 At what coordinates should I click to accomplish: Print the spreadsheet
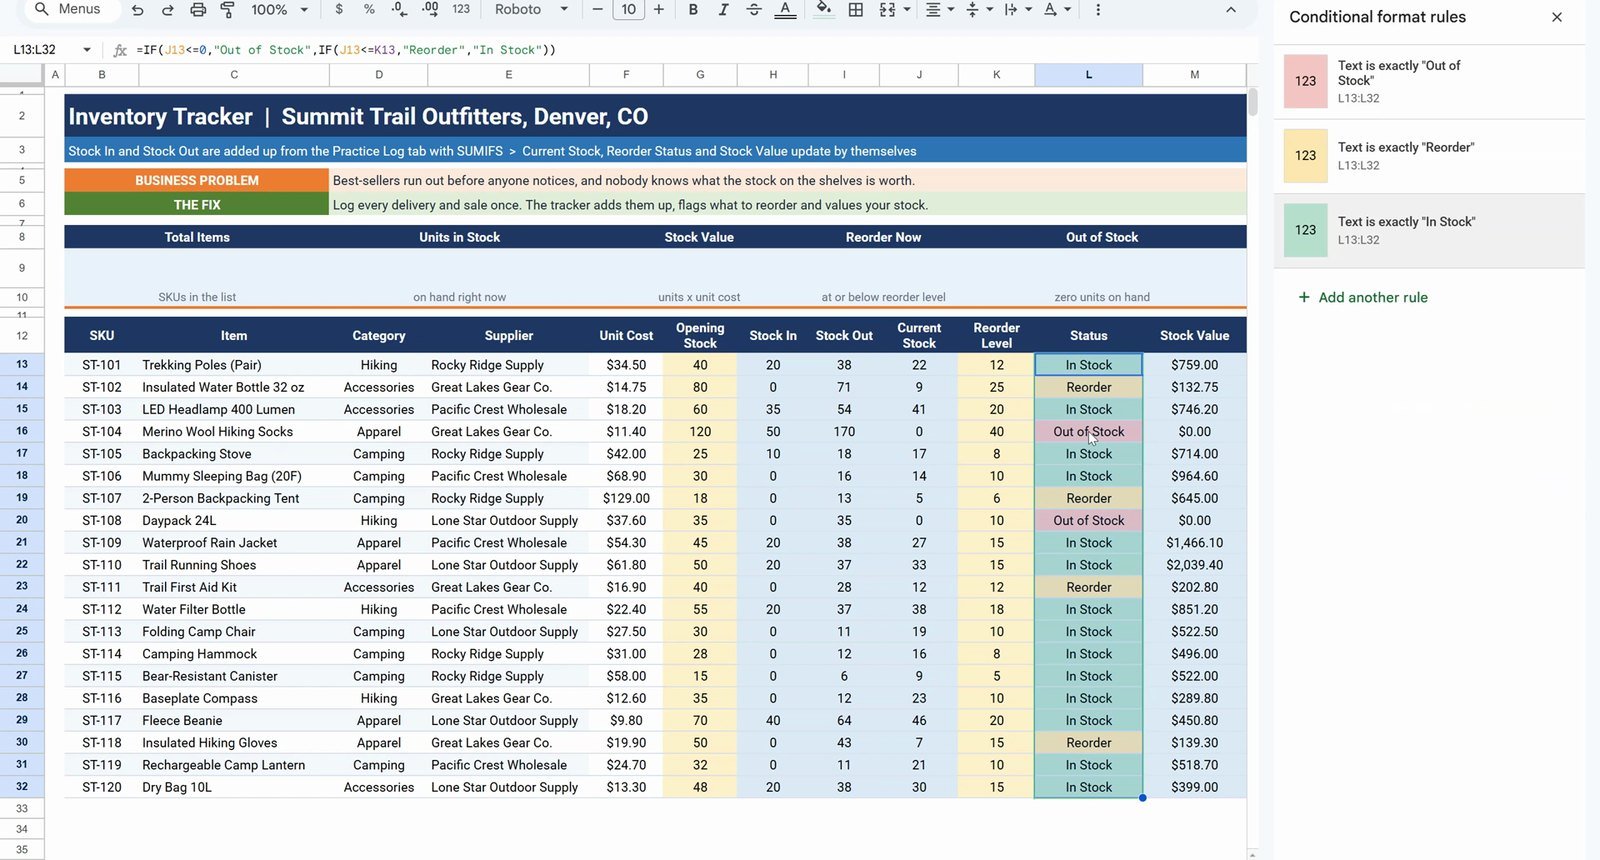pyautogui.click(x=198, y=10)
